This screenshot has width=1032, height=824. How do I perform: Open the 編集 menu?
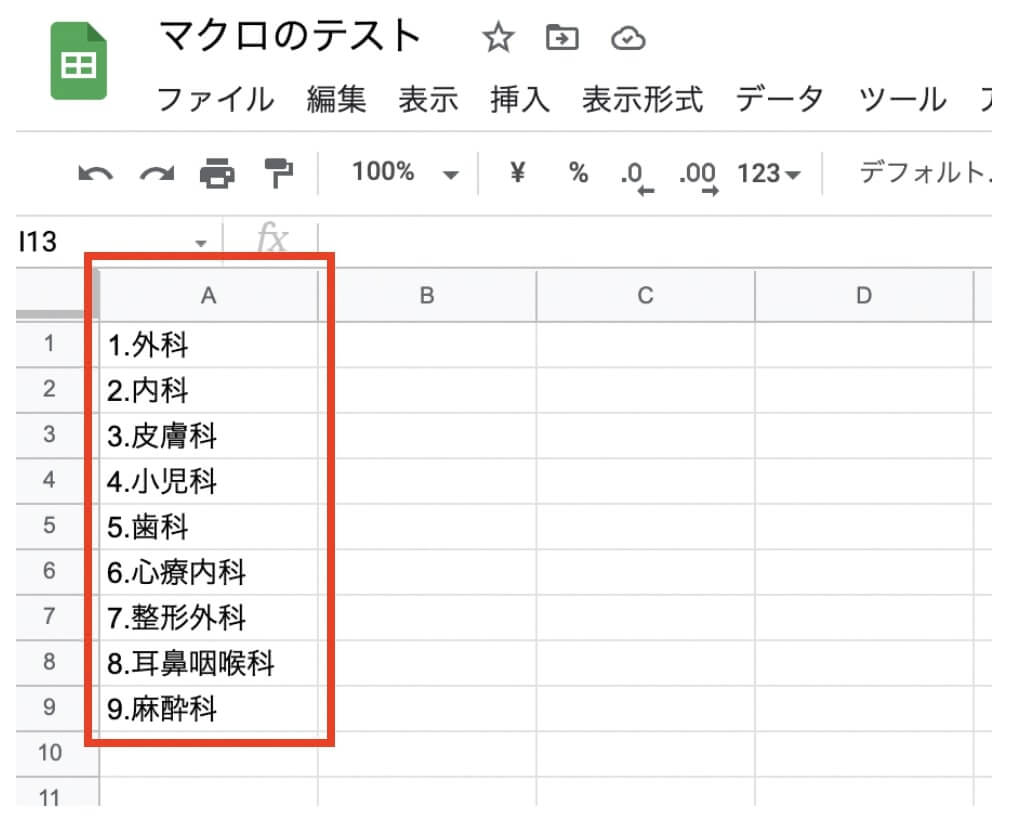(x=336, y=100)
